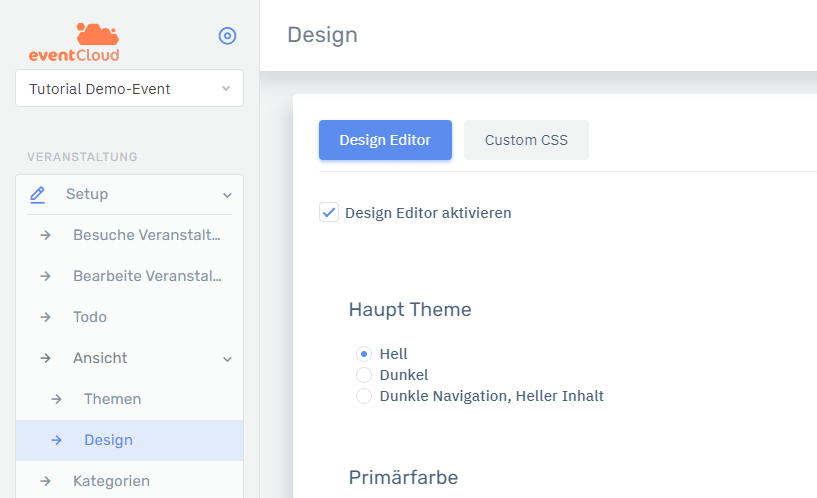Collapse the Setup section chevron

coord(227,195)
